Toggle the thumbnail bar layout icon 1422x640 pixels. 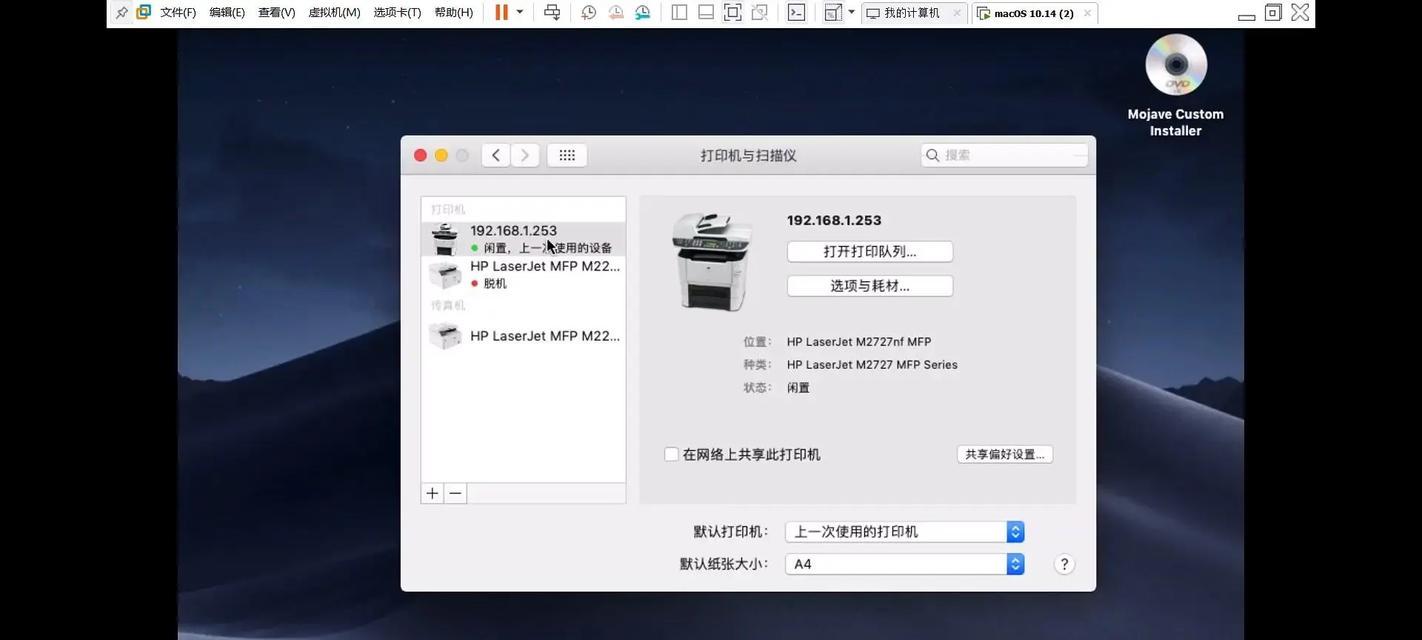click(706, 12)
